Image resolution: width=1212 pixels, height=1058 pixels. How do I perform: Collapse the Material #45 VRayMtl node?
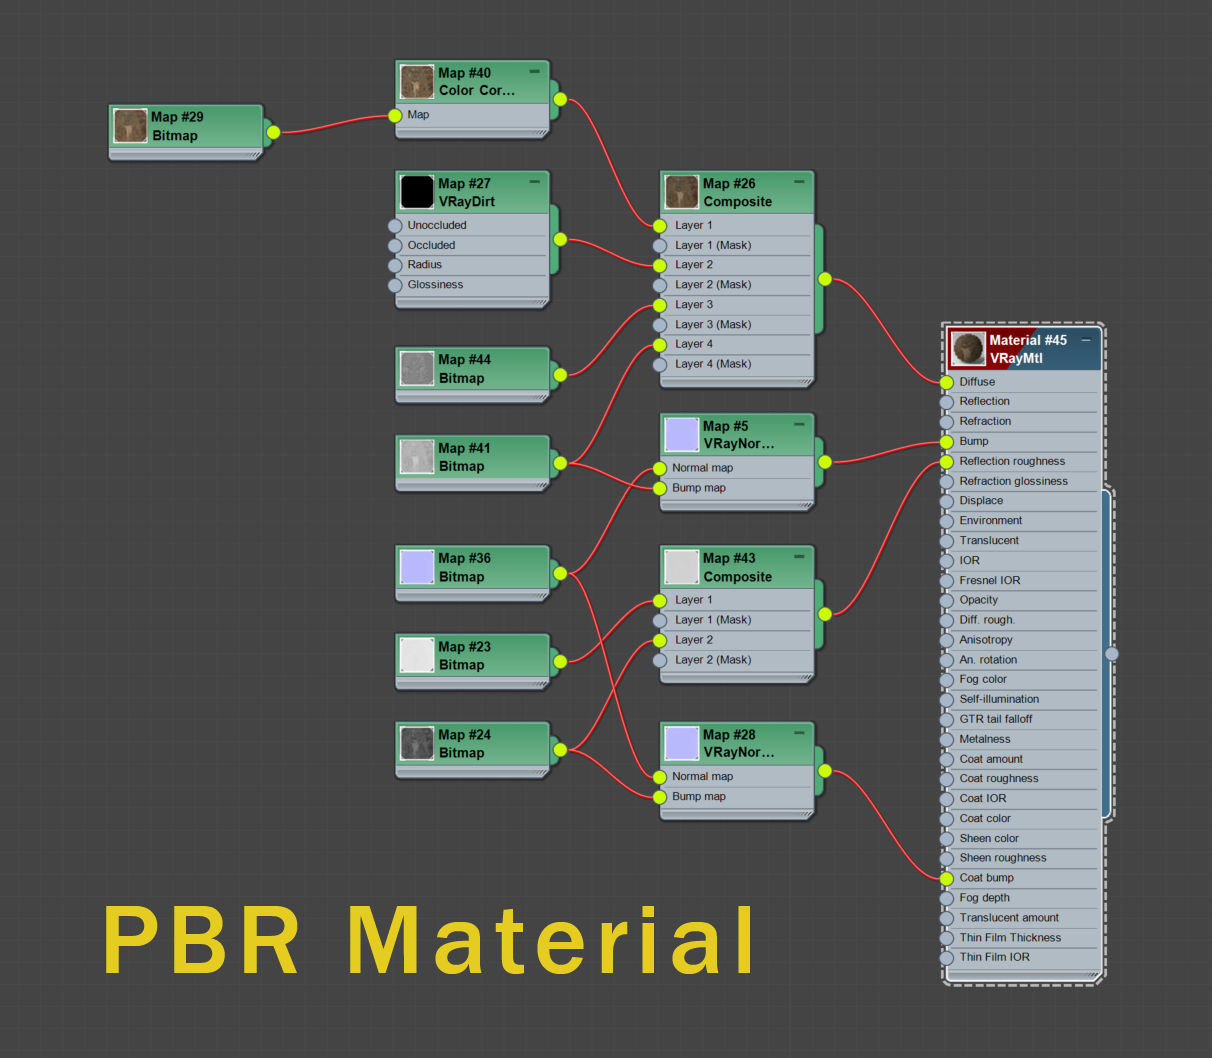[1086, 340]
